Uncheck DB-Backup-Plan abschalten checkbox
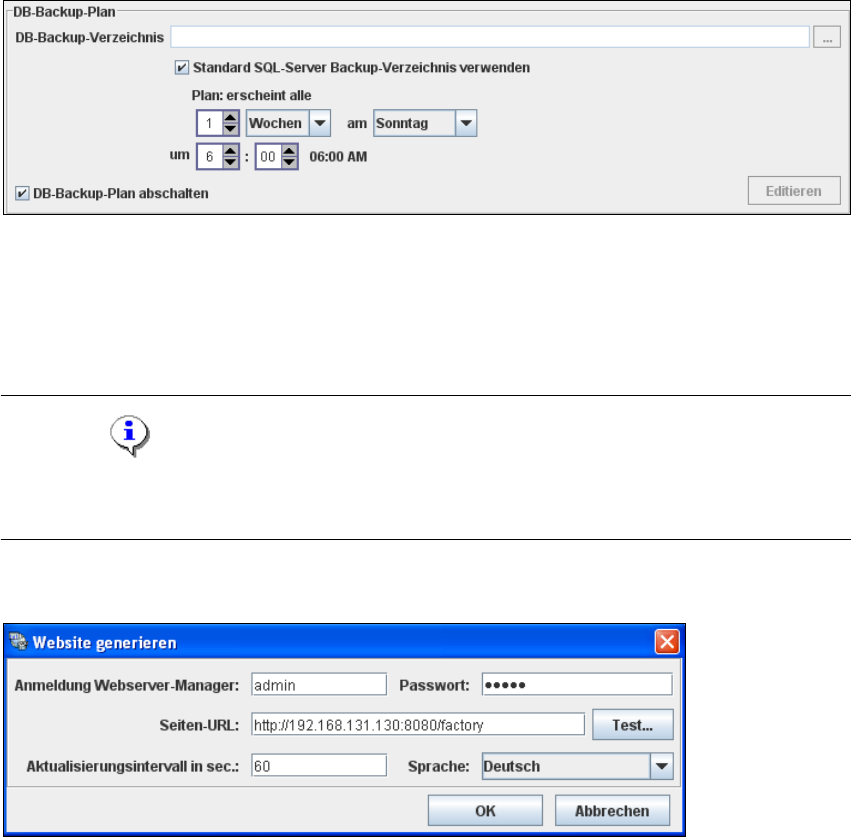 click(22, 193)
